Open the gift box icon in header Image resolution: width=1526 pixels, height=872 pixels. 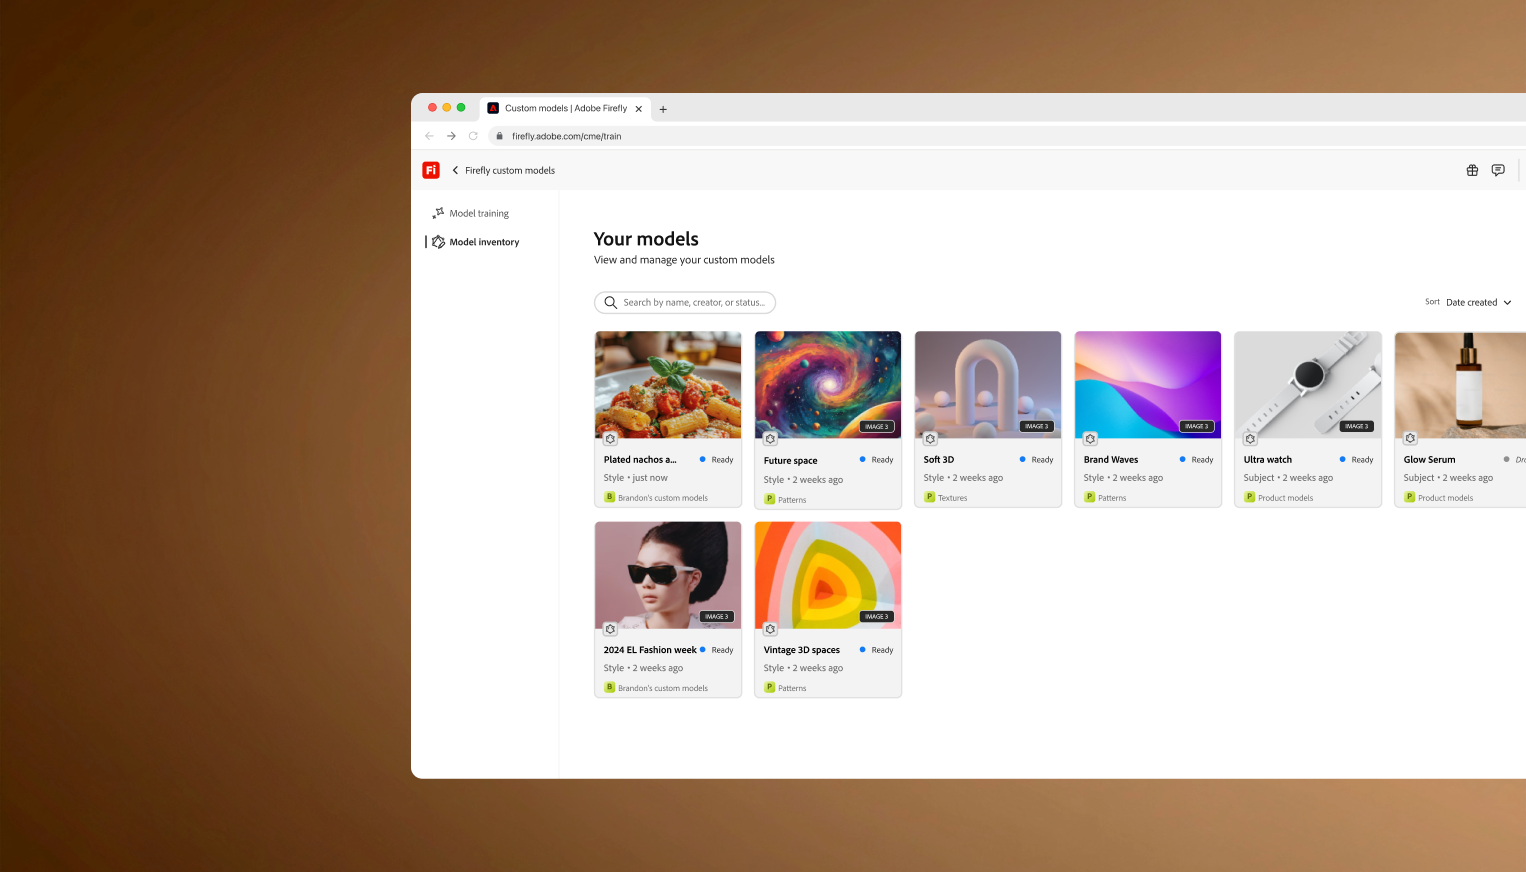coord(1472,170)
